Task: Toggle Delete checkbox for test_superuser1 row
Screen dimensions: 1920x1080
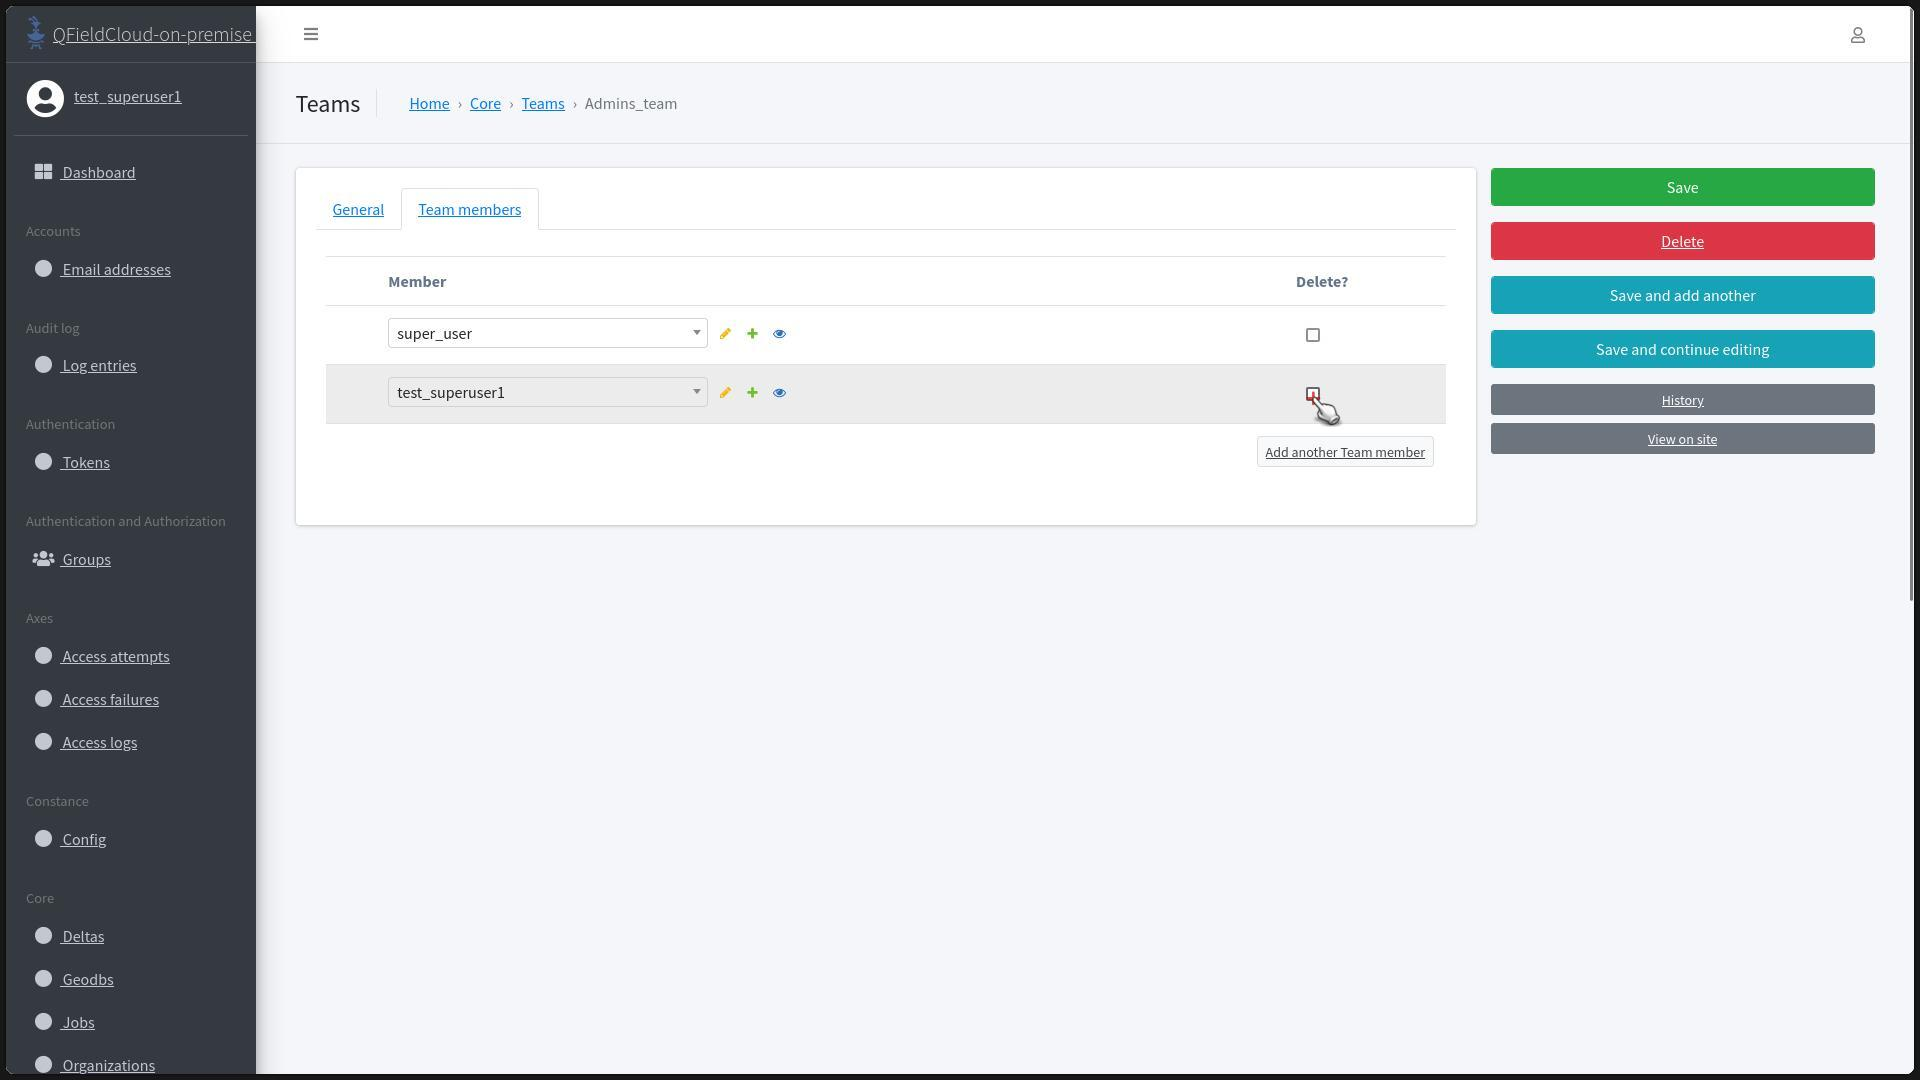Action: (x=1312, y=394)
